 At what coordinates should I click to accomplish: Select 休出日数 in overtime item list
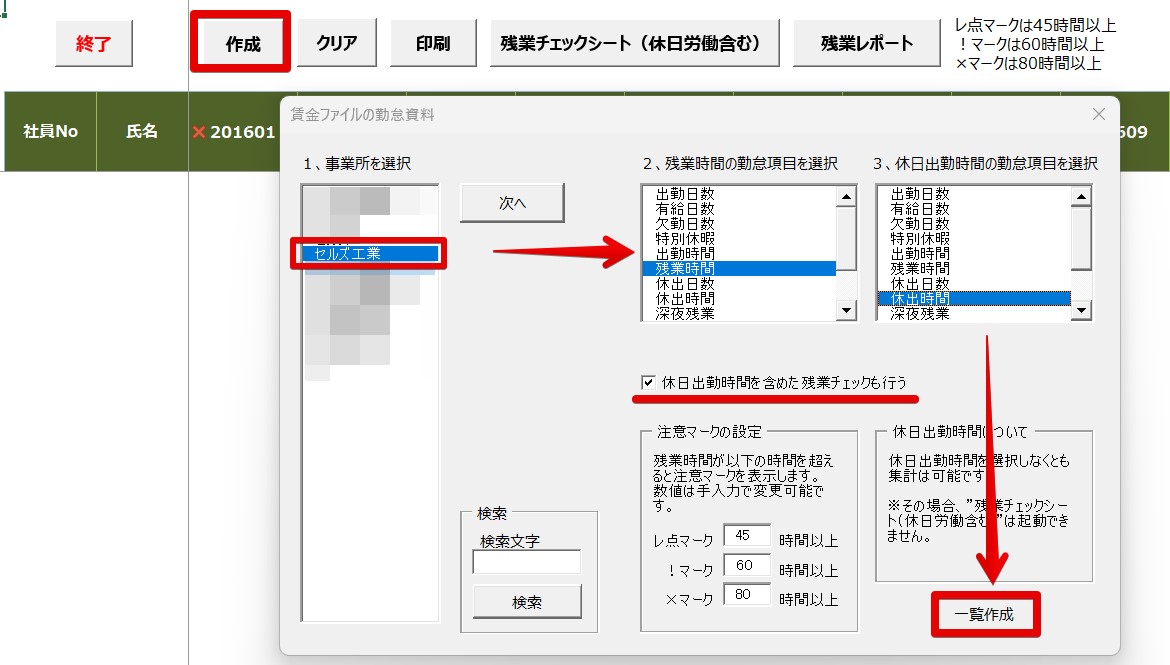click(739, 284)
